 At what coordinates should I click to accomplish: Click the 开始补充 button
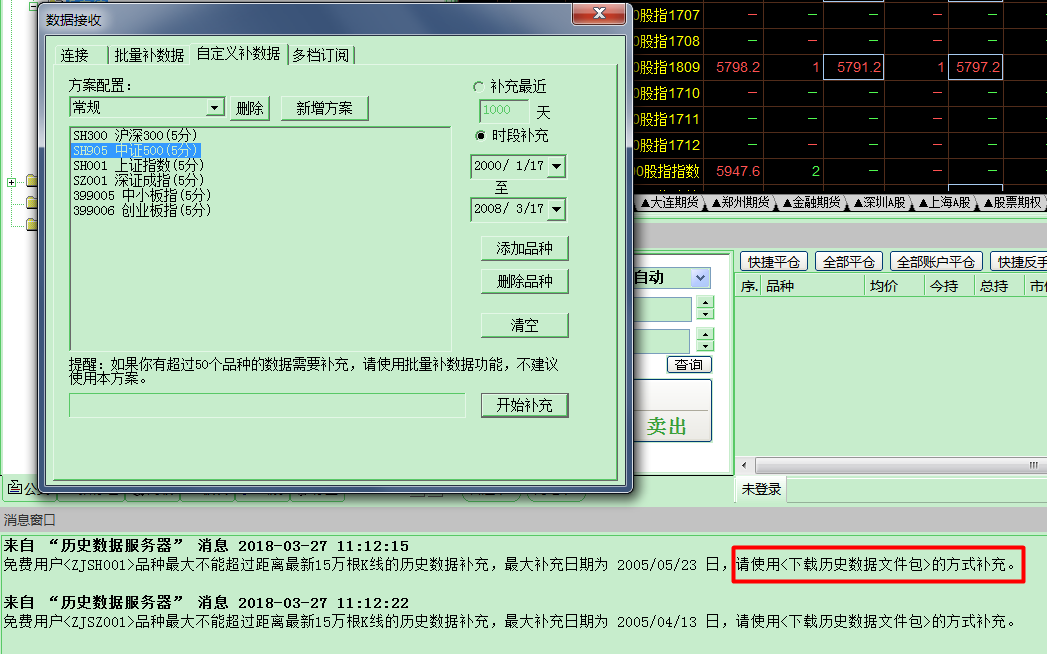click(525, 405)
